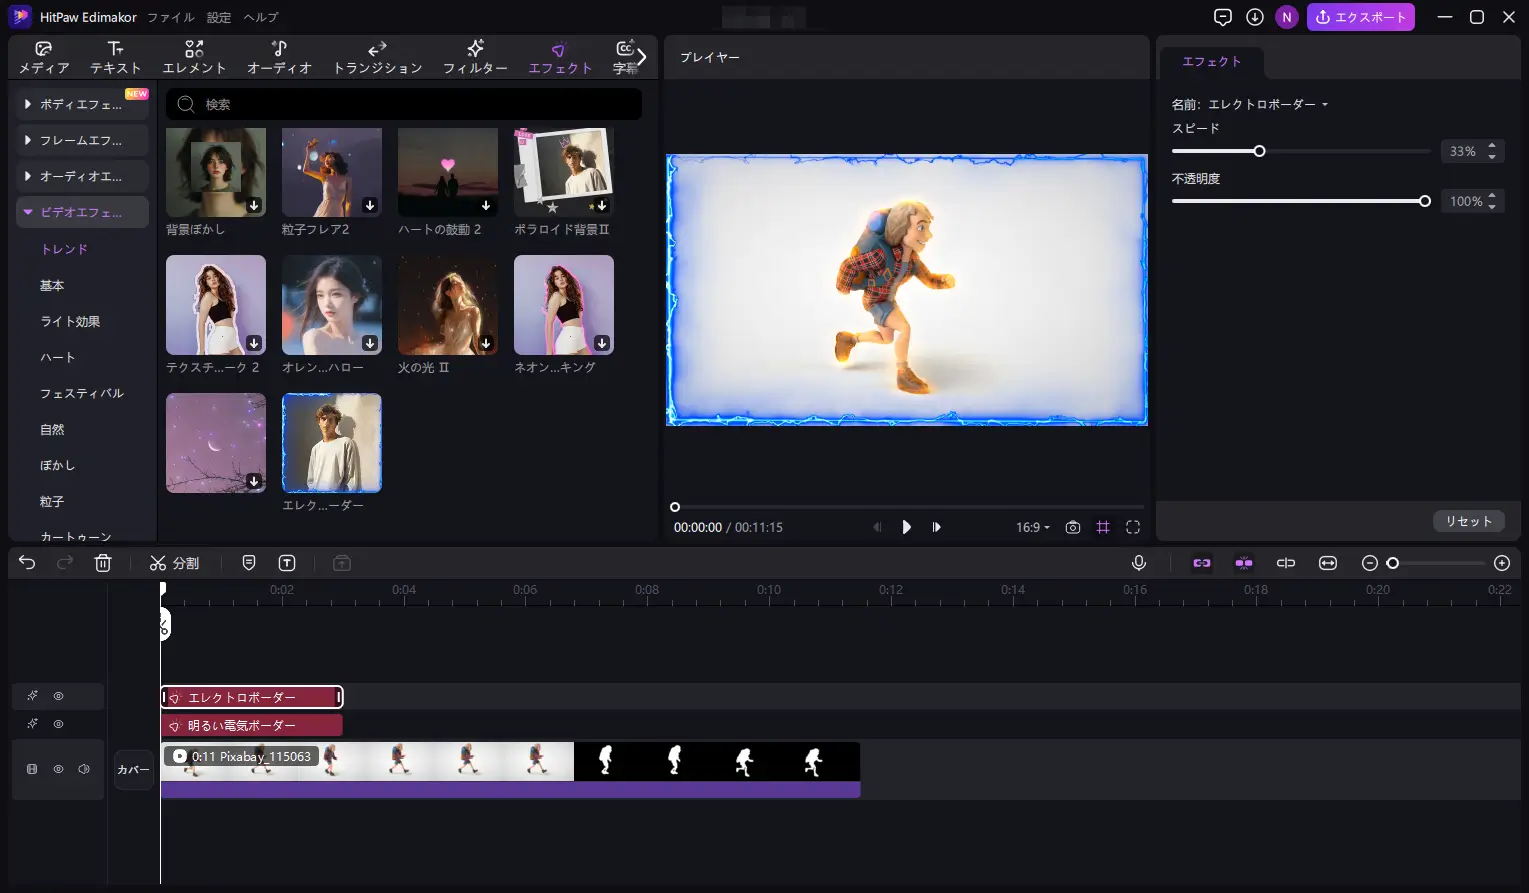Click the timeline zoom slider handle

(x=1392, y=563)
